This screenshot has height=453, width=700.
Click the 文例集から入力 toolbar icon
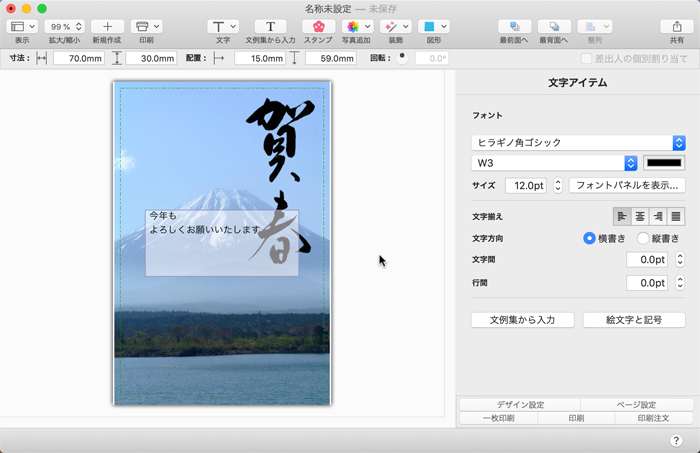(x=270, y=26)
